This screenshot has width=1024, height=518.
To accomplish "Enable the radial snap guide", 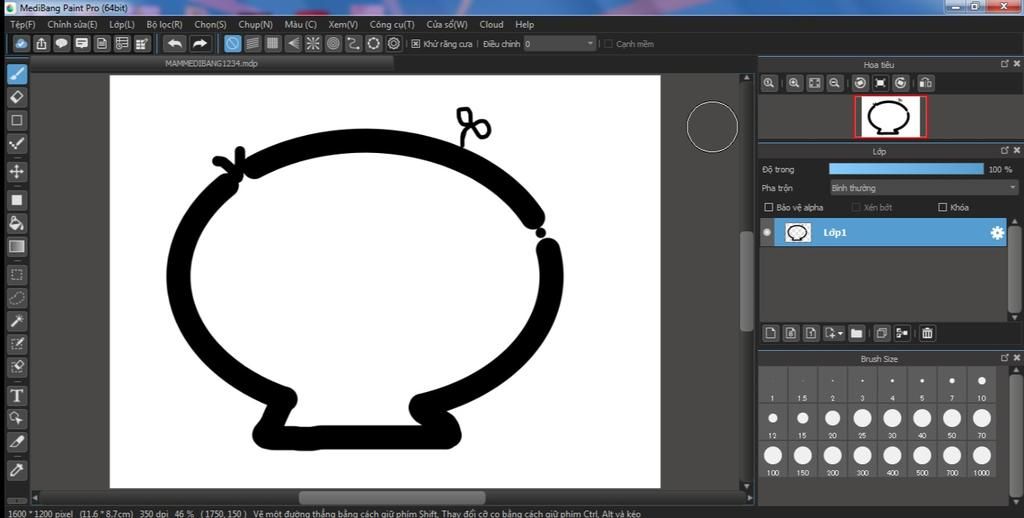I will coord(313,44).
